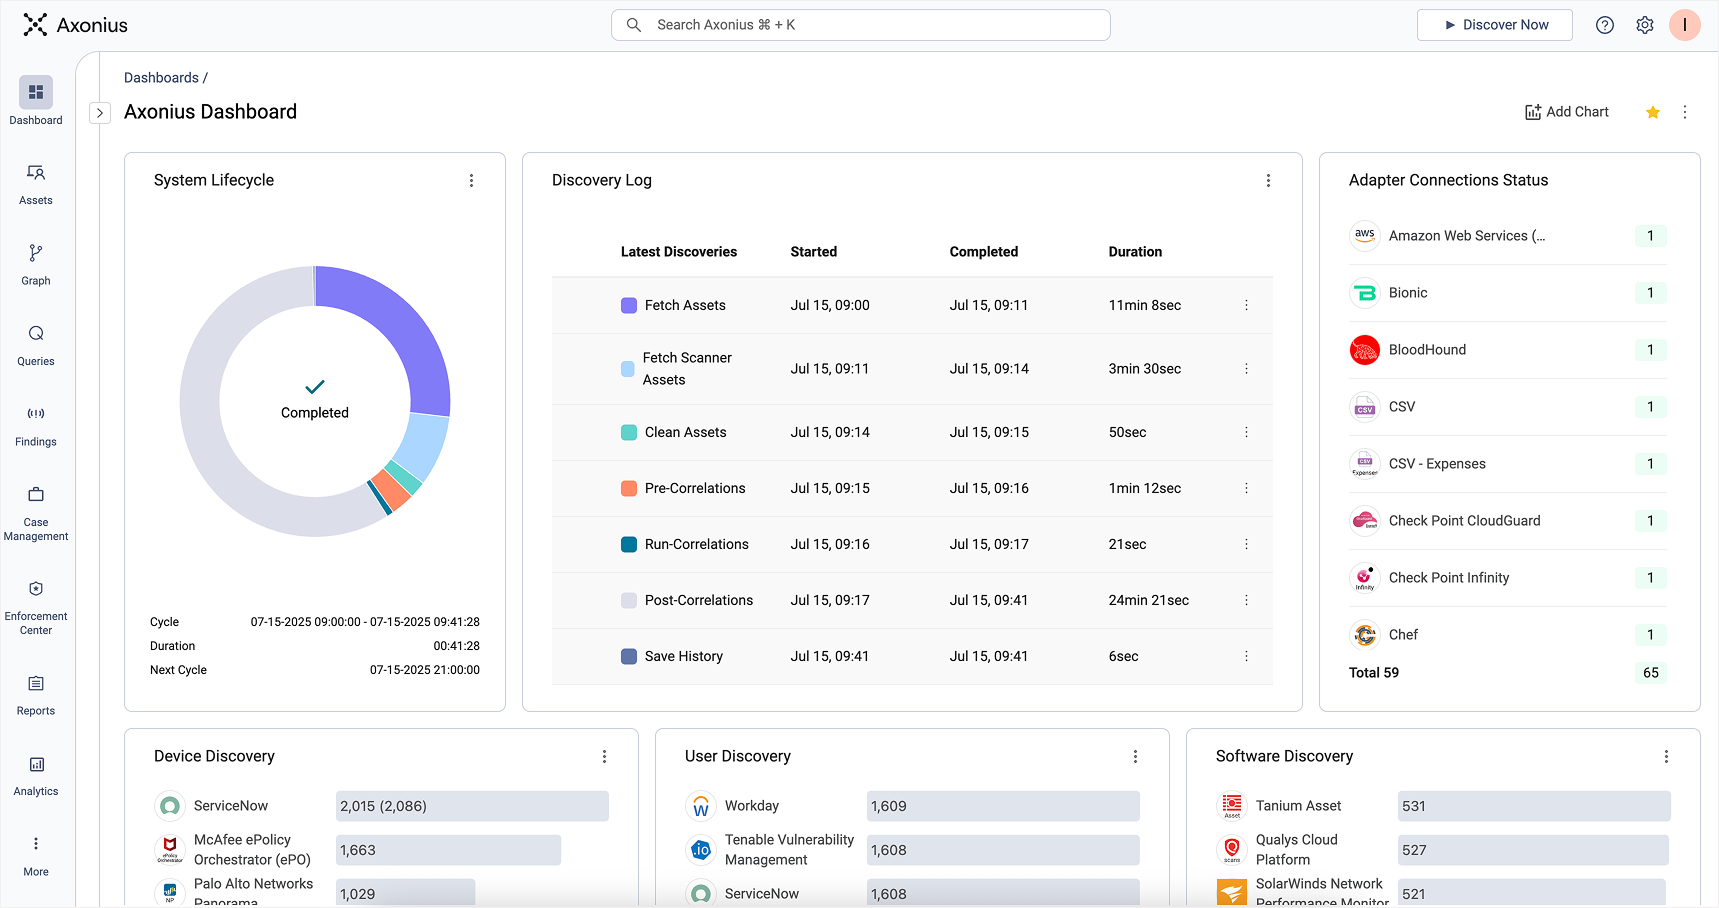Open Device Discovery chart options menu
This screenshot has width=1719, height=908.
tap(605, 757)
